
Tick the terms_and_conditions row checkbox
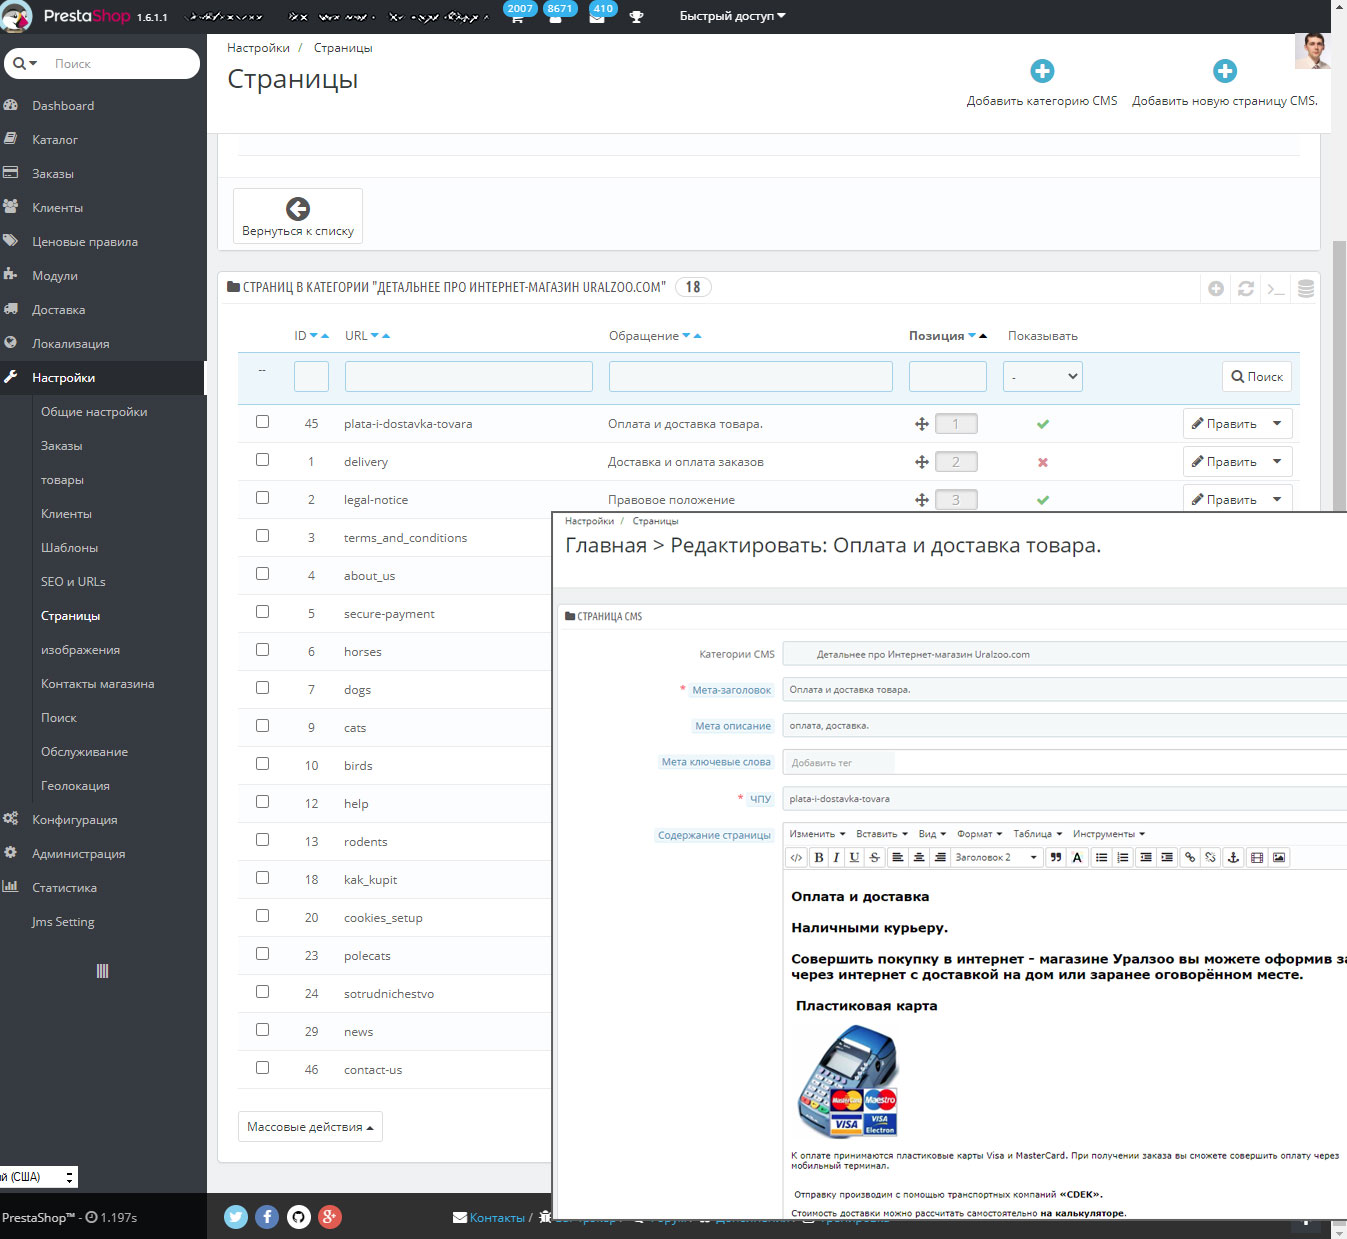pos(262,536)
